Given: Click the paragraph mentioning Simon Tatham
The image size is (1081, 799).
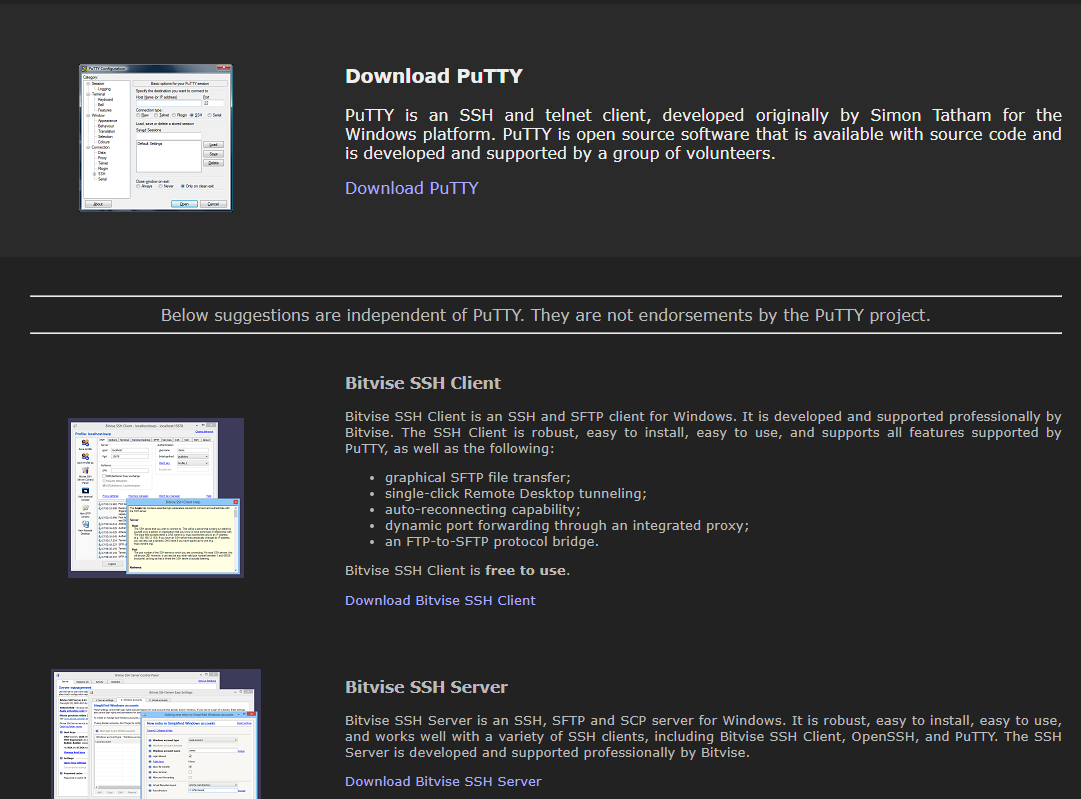Looking at the screenshot, I should [x=703, y=134].
